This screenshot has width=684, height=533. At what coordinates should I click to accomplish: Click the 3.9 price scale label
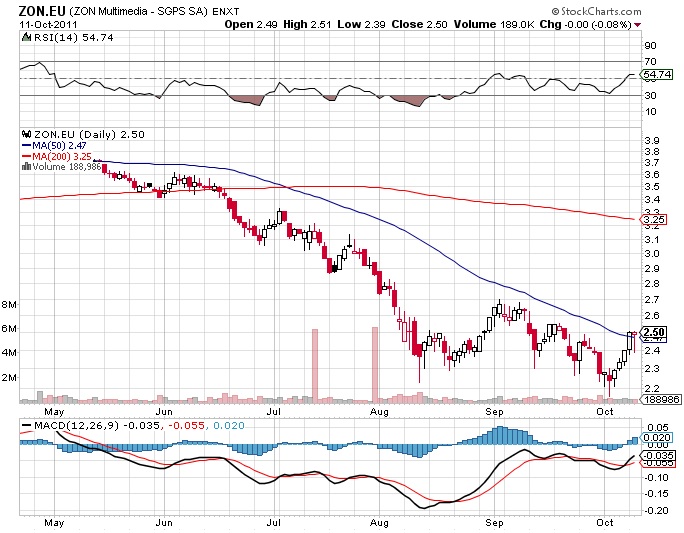click(x=652, y=140)
